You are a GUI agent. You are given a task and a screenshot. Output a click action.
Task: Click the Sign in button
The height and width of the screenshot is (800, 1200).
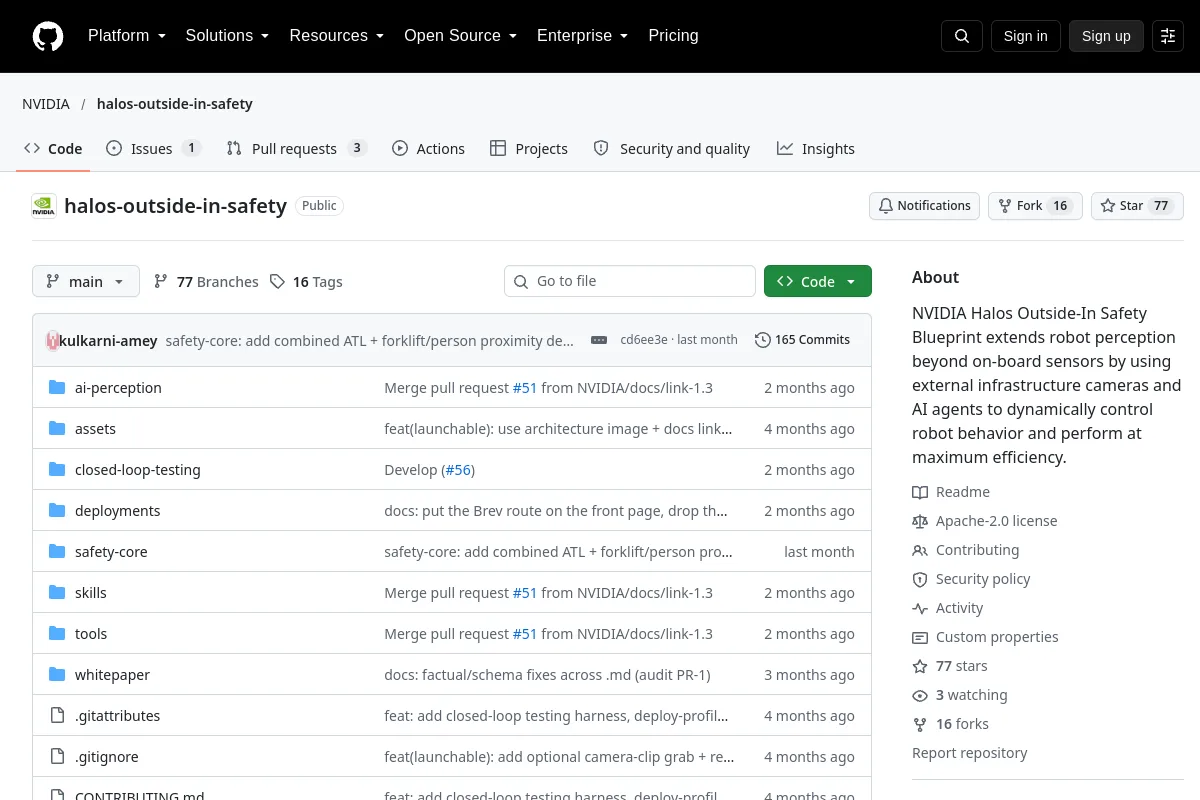pyautogui.click(x=1025, y=36)
